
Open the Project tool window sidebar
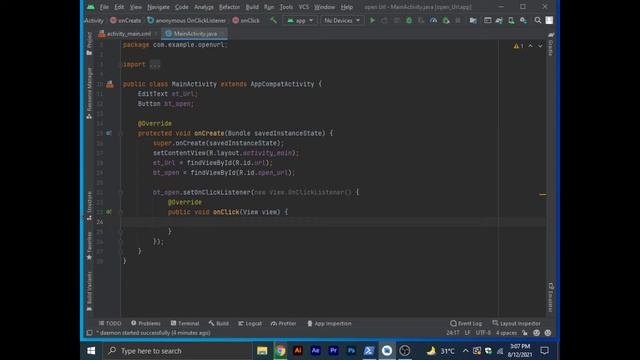point(89,44)
